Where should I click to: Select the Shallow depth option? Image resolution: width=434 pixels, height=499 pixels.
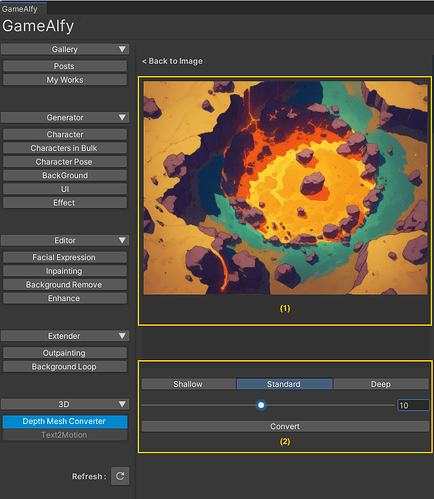[188, 384]
